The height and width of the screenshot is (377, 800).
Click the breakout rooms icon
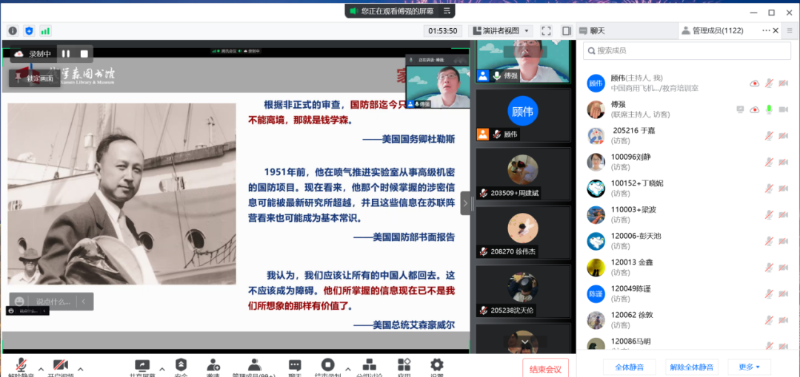(369, 365)
